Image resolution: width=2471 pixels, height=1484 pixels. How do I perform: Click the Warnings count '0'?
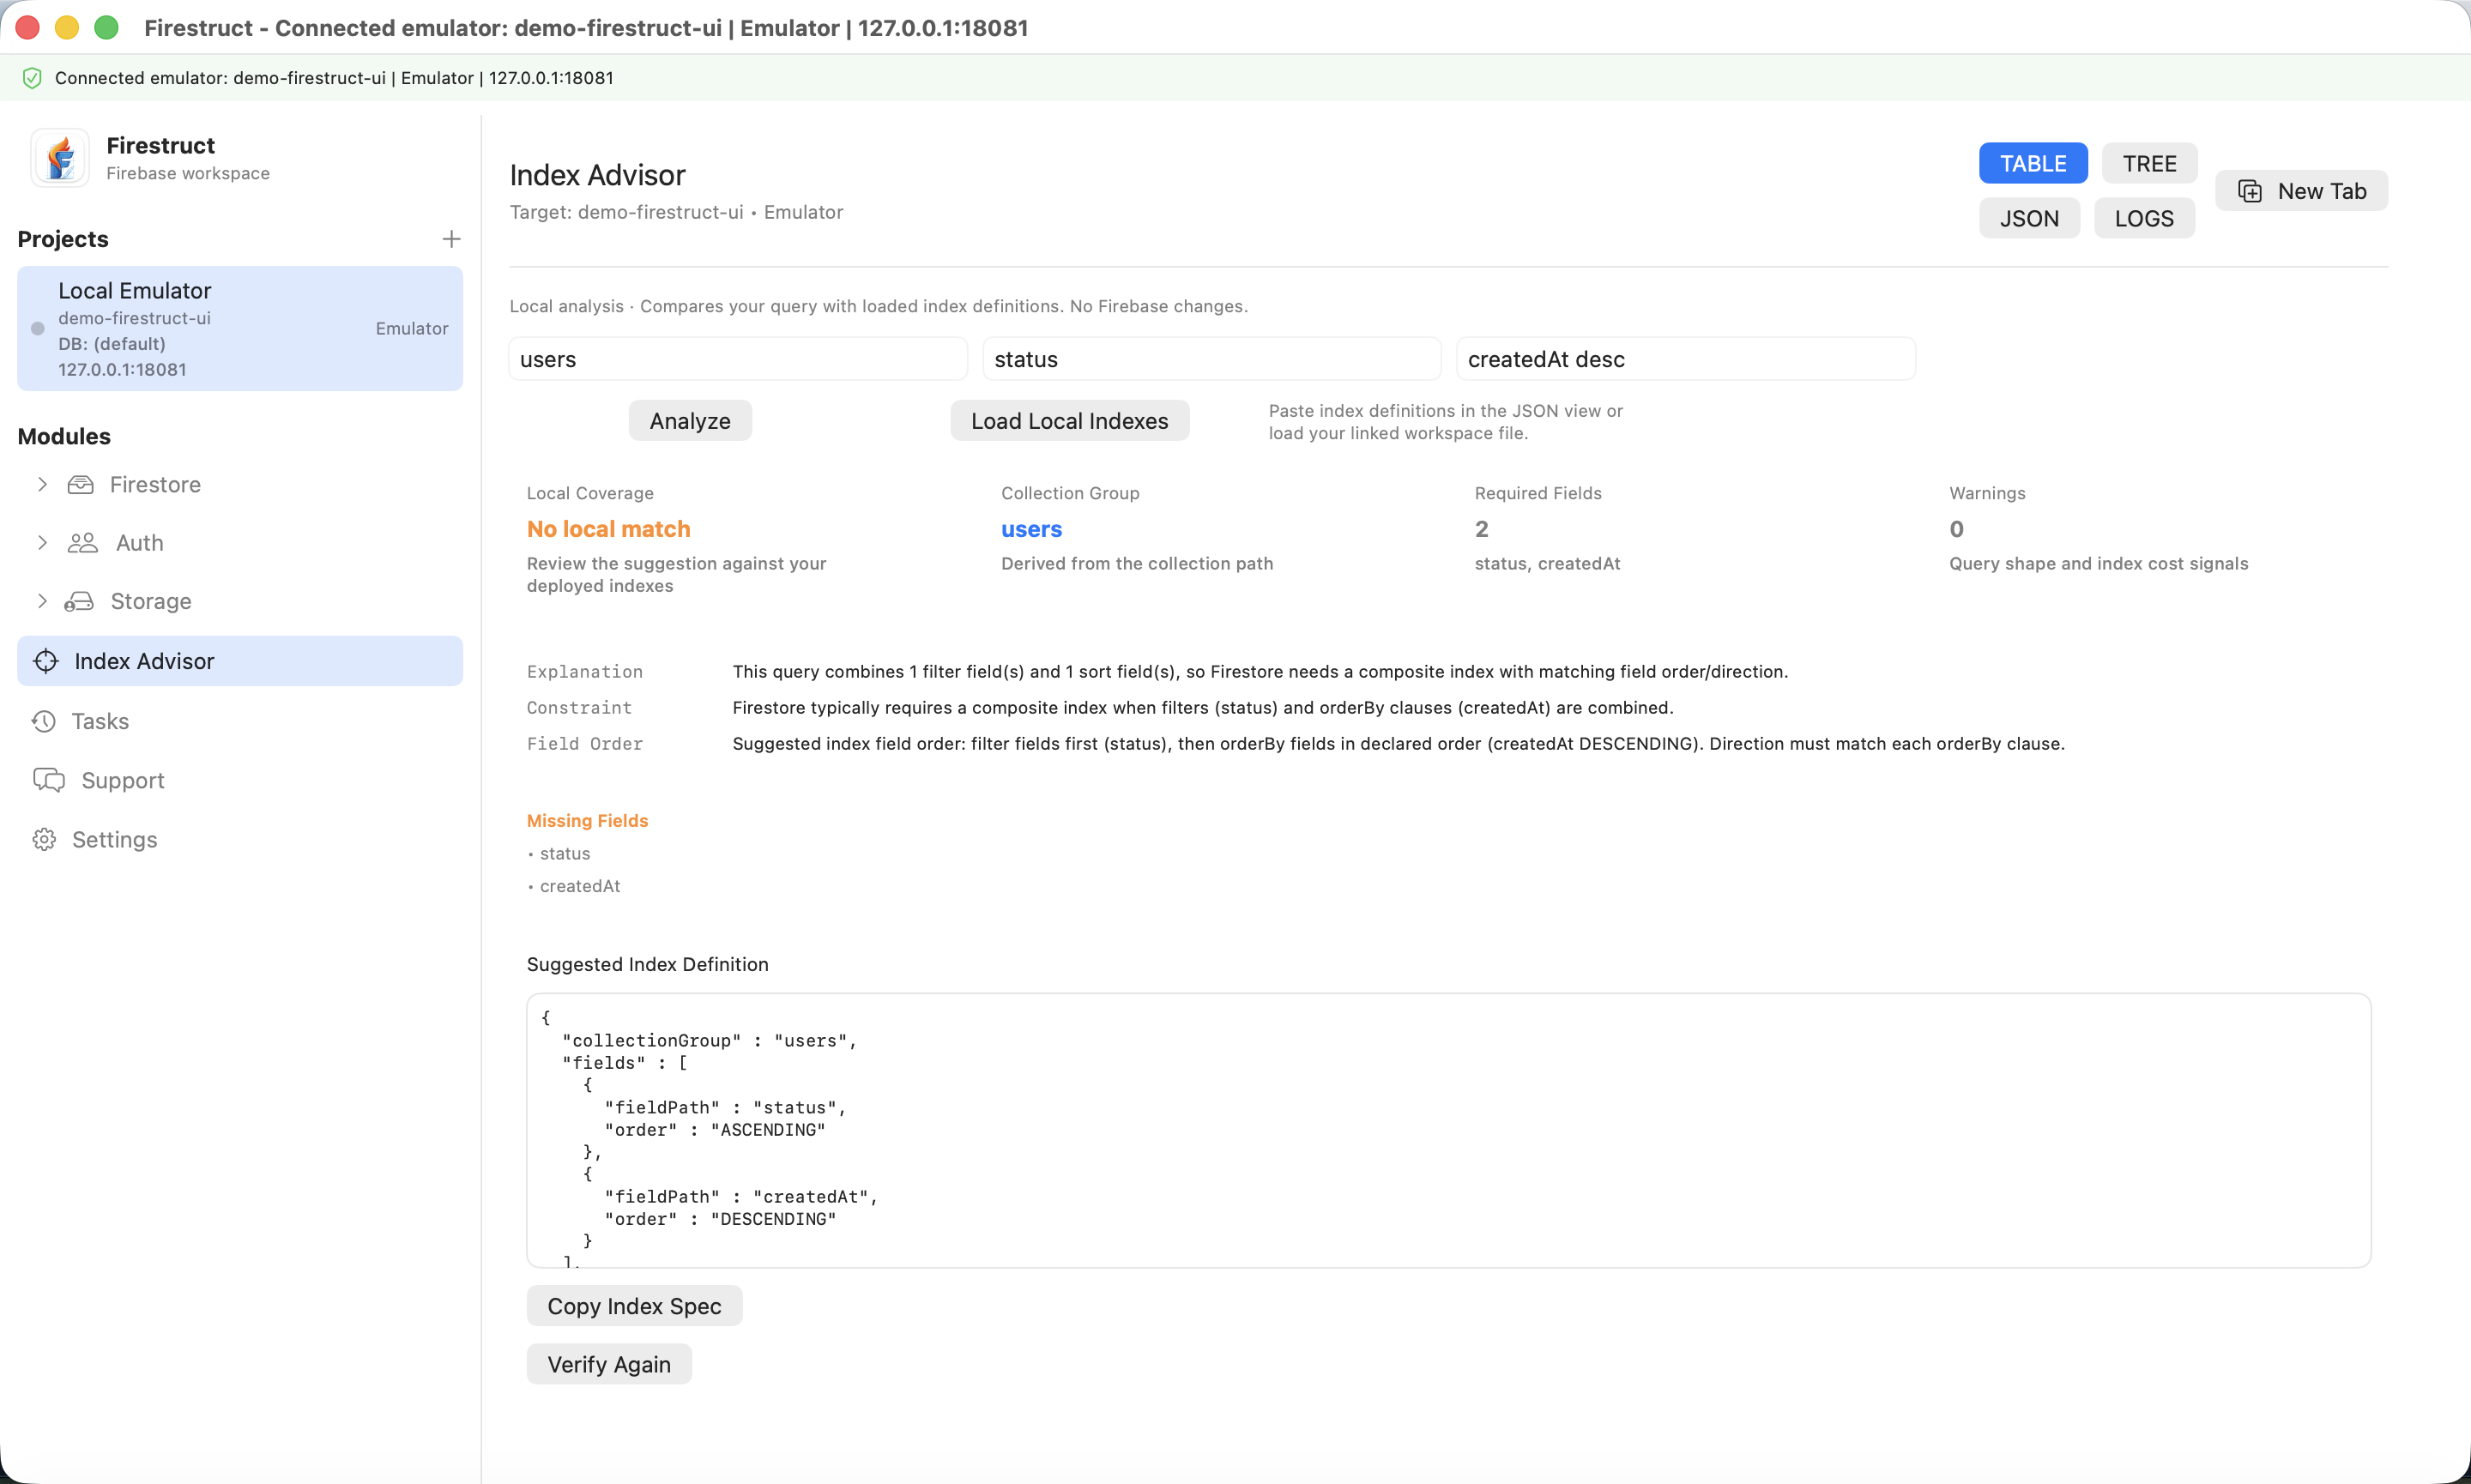(x=1957, y=530)
